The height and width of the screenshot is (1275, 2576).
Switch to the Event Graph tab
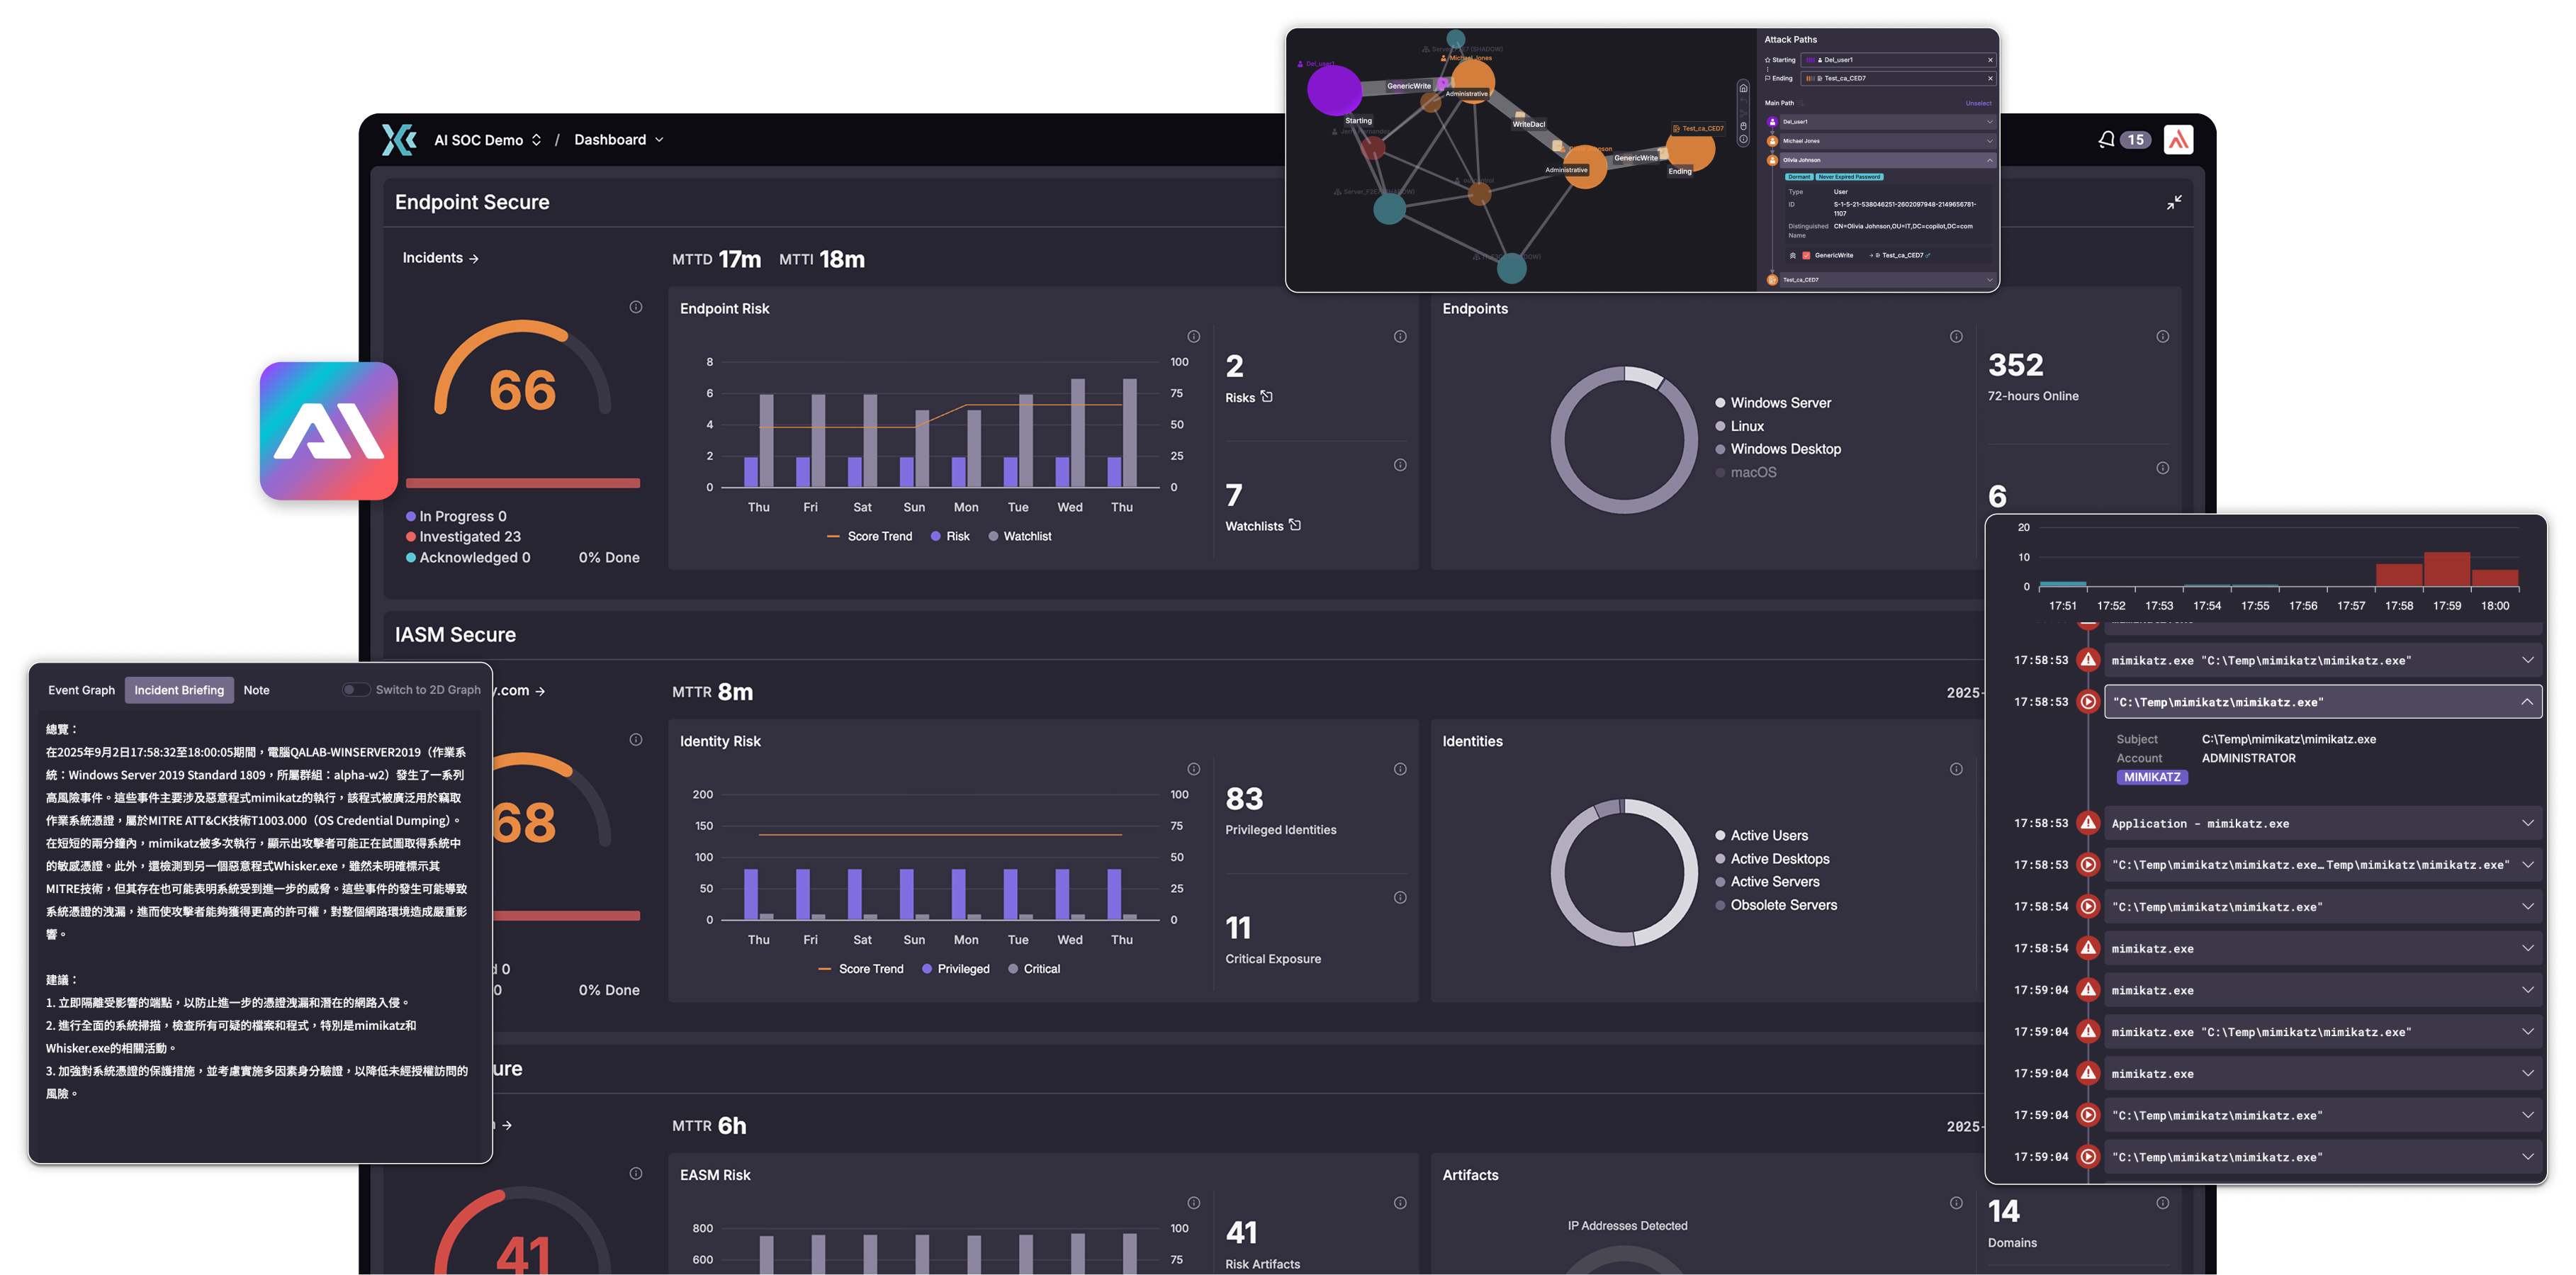coord(81,690)
